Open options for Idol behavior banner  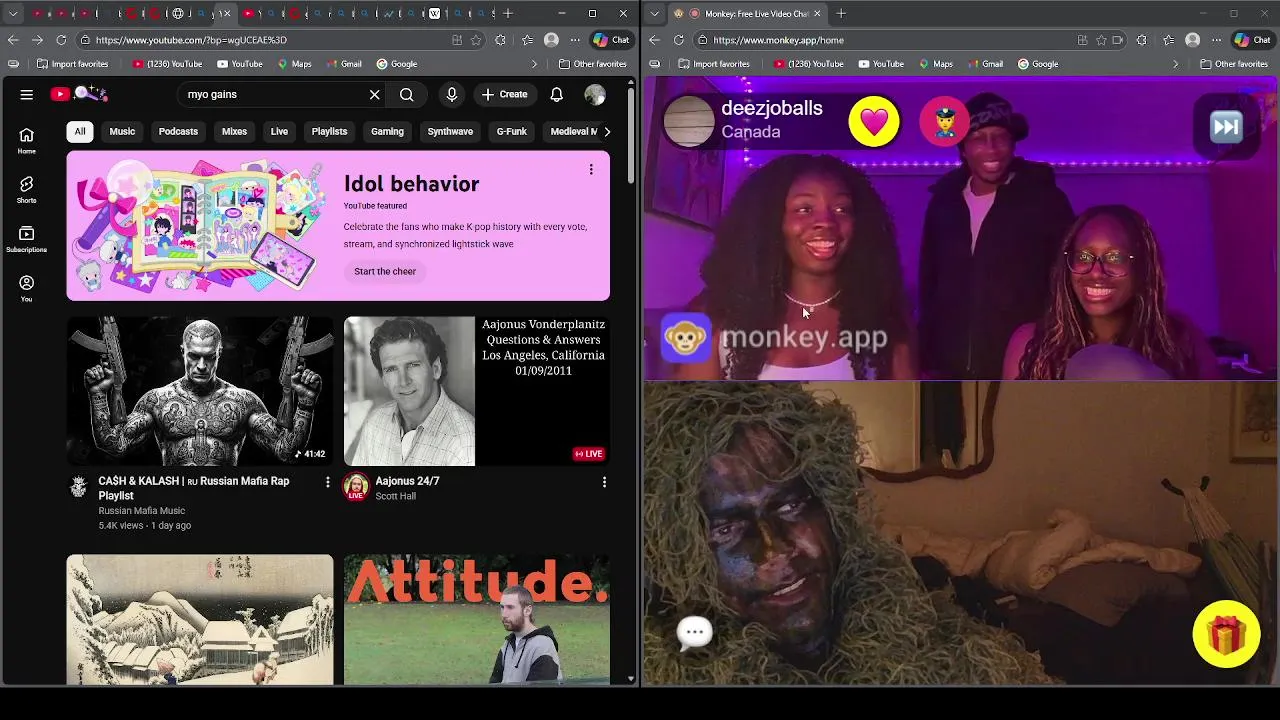(x=591, y=169)
